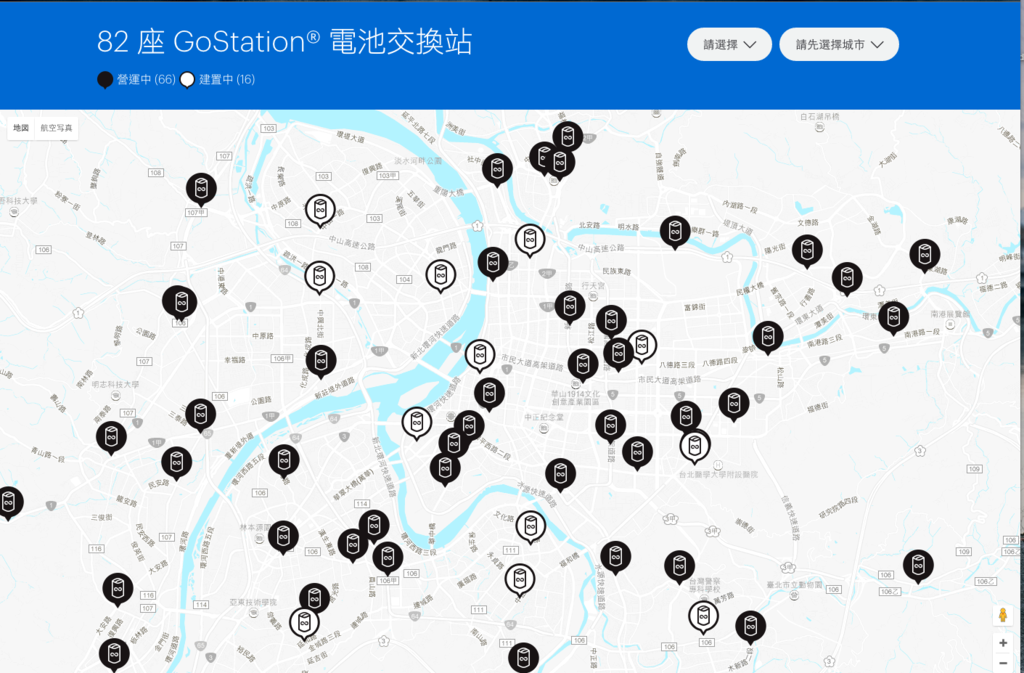Image resolution: width=1024 pixels, height=673 pixels.
Task: Click the Street View pegman icon
Action: pos(1002,615)
